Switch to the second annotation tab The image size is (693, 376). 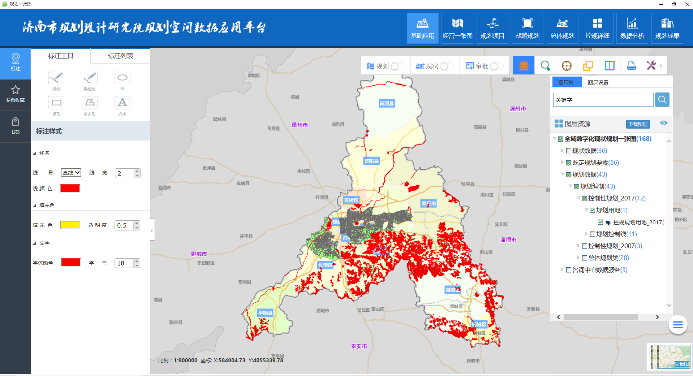click(x=120, y=56)
